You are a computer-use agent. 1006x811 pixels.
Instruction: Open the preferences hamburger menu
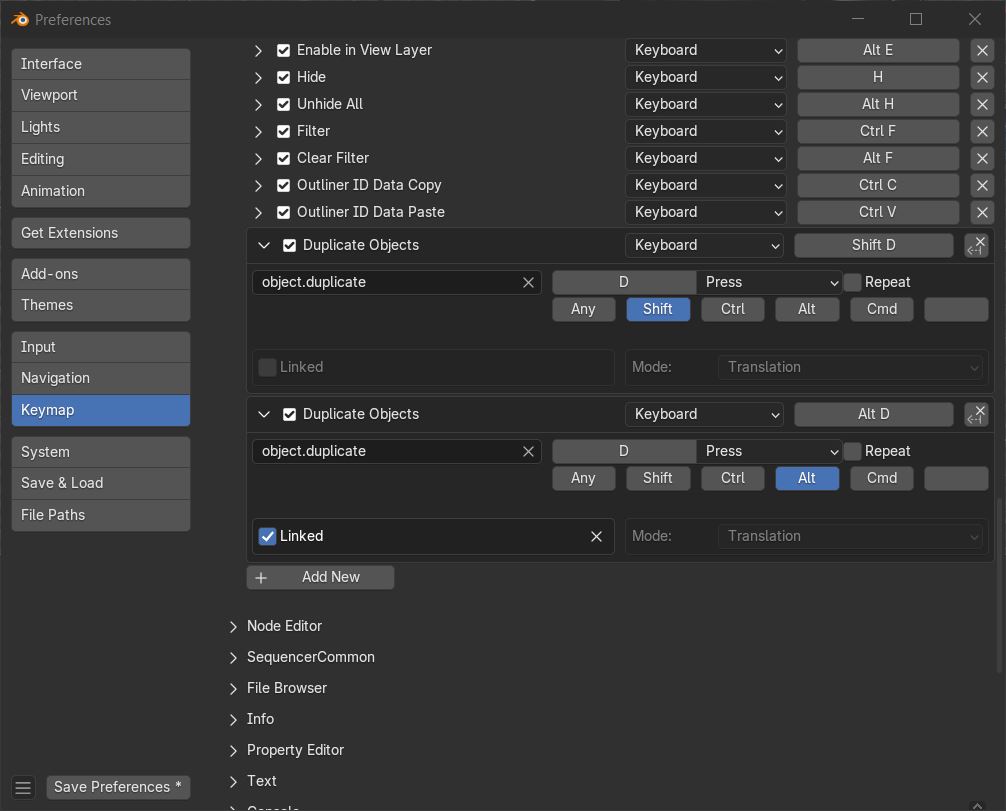coord(23,787)
